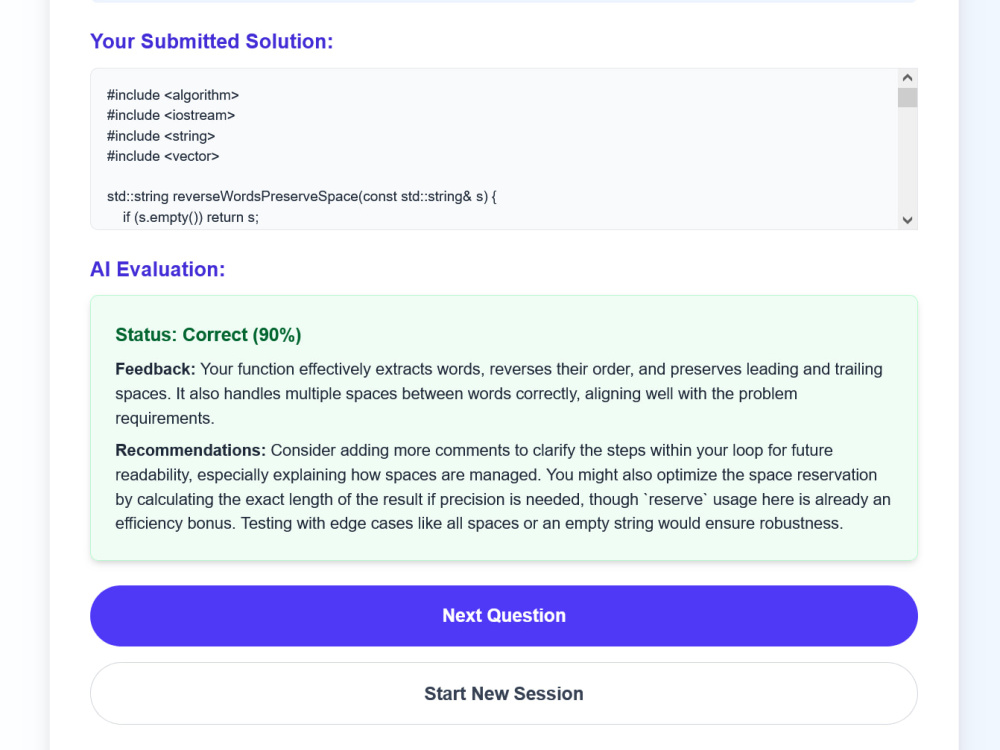
Task: Click the 'AI Evaluation:' heading
Action: pos(158,269)
